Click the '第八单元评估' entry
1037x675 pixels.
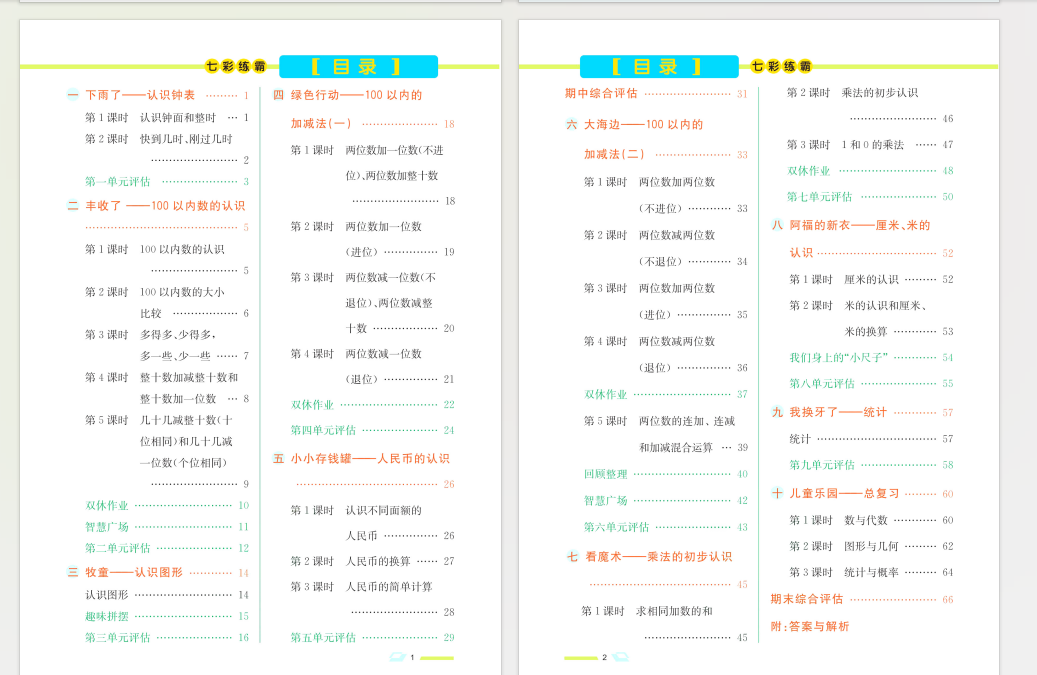(x=822, y=383)
